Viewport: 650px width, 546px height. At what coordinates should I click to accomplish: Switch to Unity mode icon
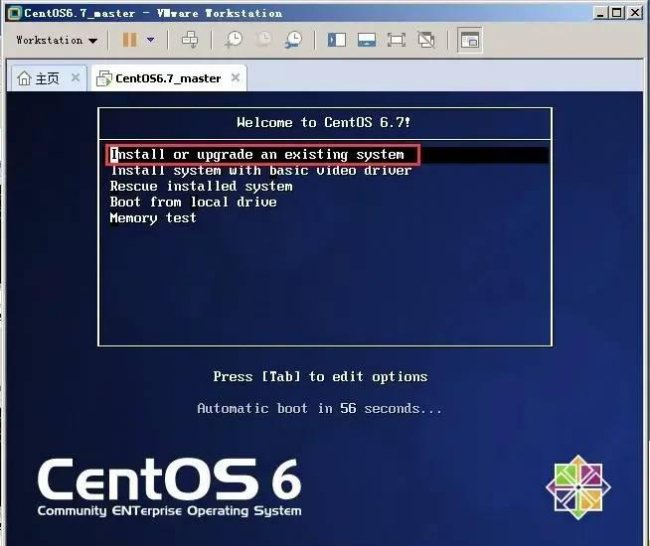(x=426, y=40)
